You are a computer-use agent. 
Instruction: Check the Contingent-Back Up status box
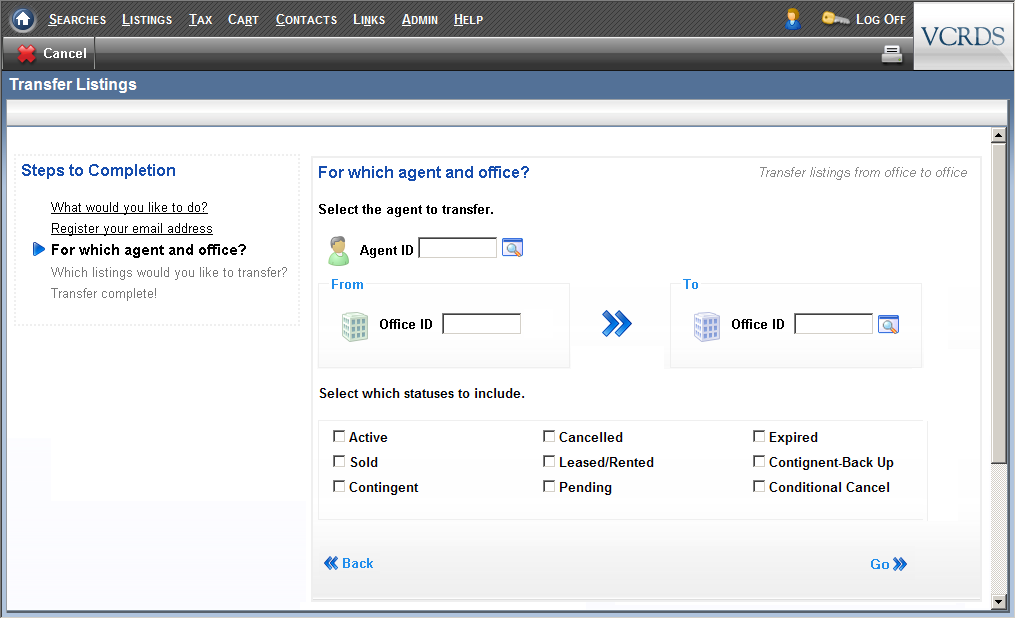point(759,461)
